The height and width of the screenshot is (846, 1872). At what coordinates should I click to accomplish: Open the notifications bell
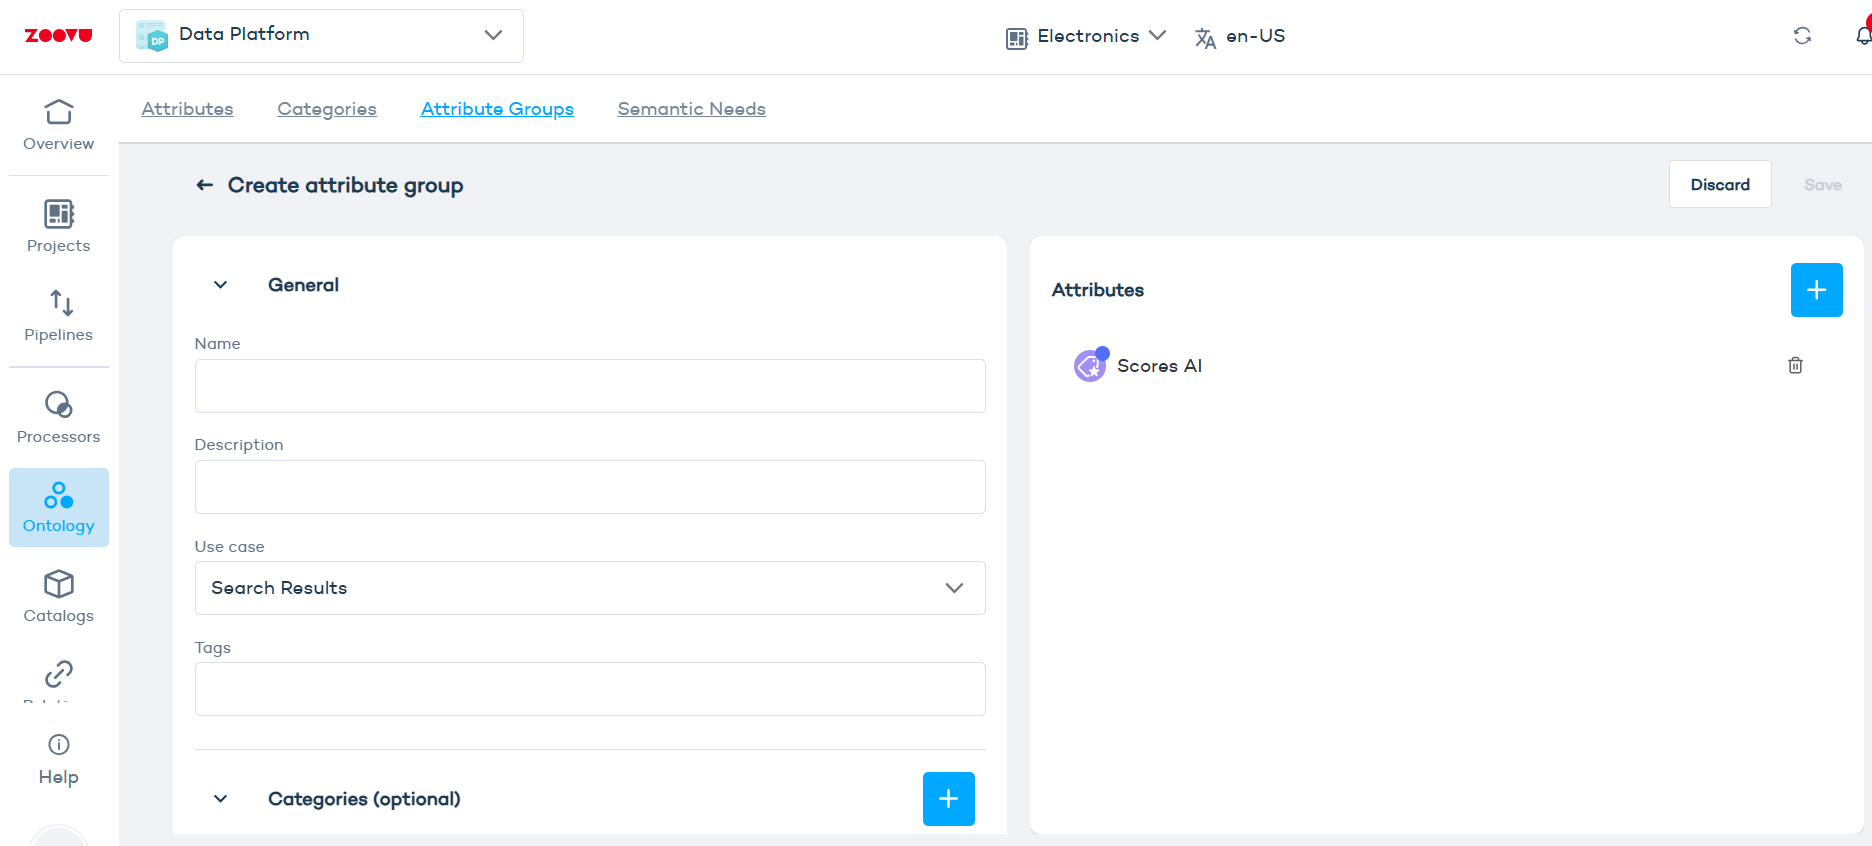click(x=1862, y=36)
